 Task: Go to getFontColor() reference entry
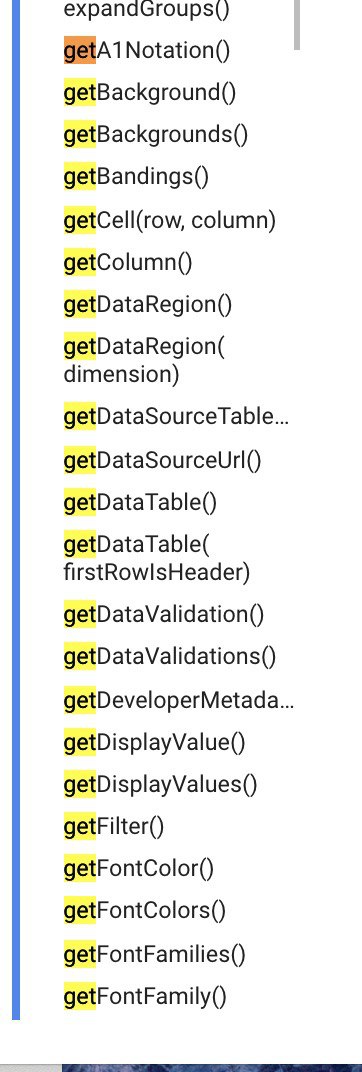click(139, 869)
